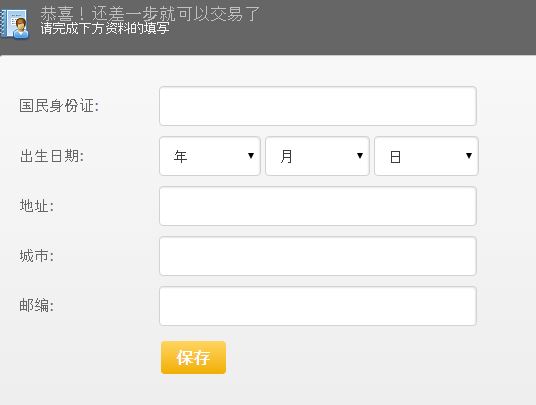Click the 恭喜！还差一步就可以交易了 heading
Screen dimensions: 536x405
click(150, 14)
